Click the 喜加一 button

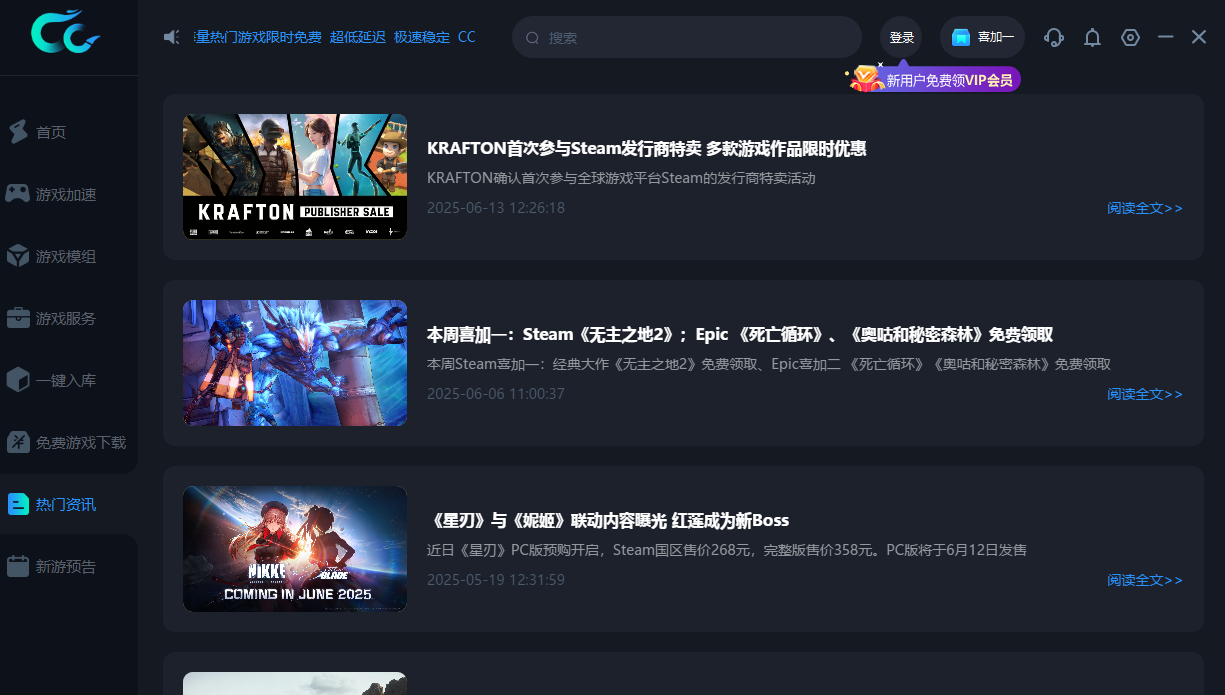982,37
